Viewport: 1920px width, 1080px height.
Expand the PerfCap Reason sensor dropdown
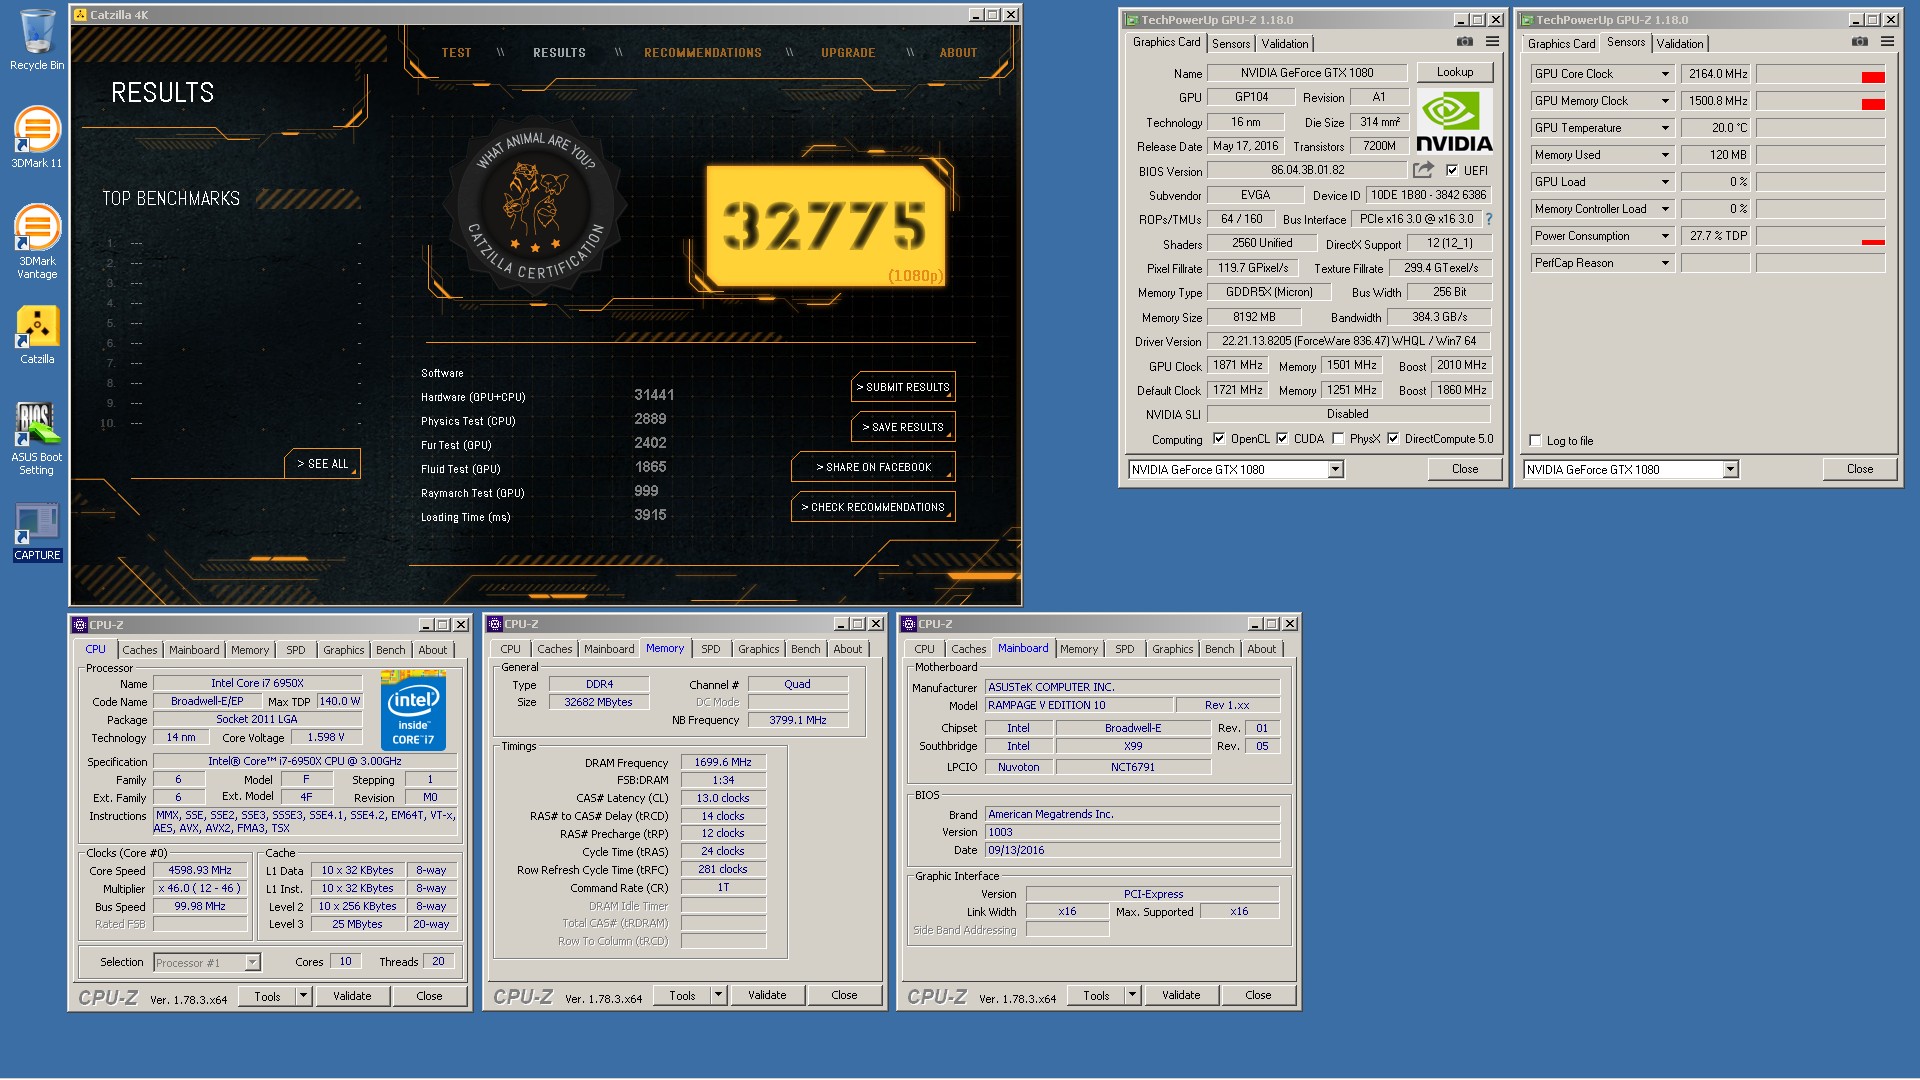[x=1665, y=263]
